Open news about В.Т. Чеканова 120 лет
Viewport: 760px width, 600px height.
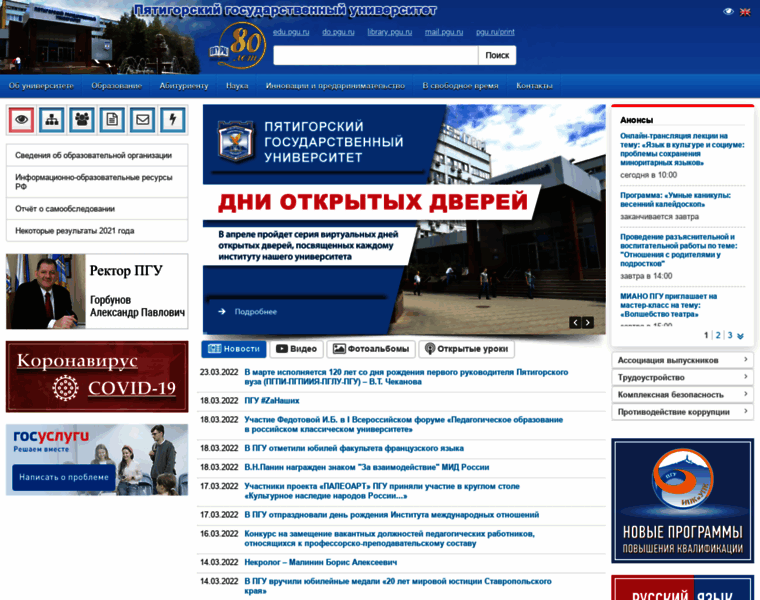tap(406, 377)
